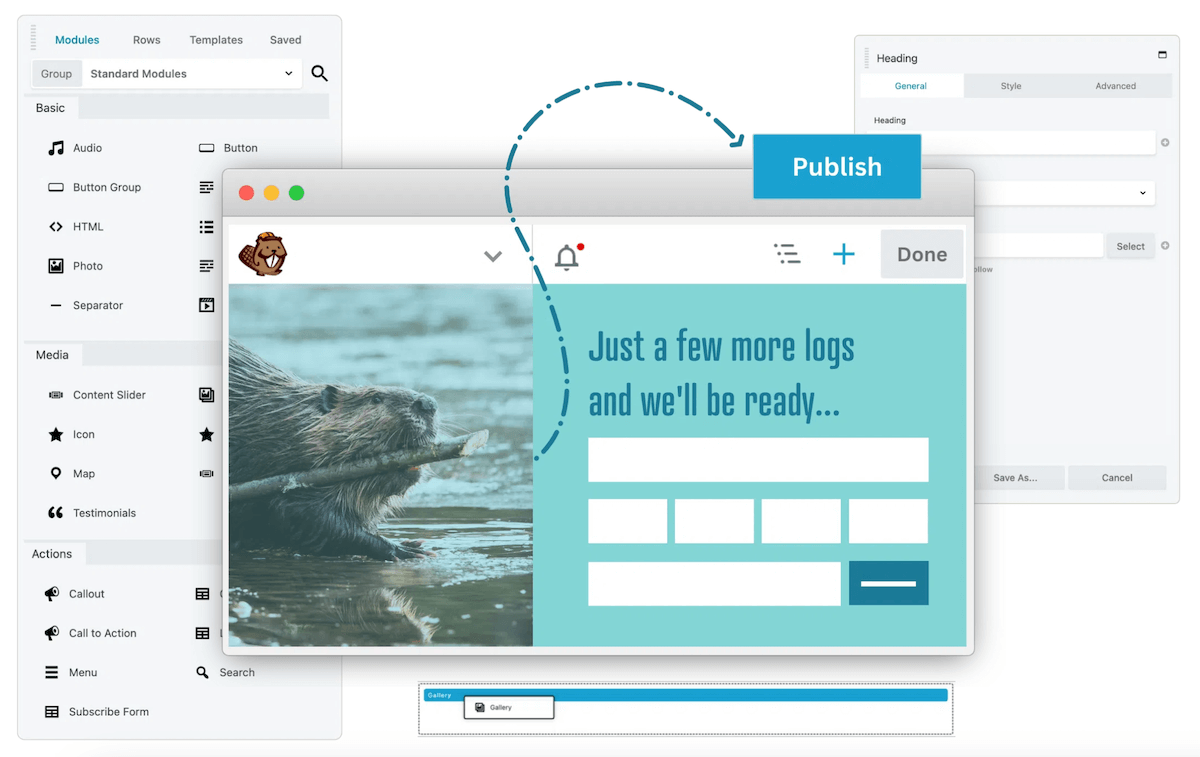Image resolution: width=1200 pixels, height=757 pixels.
Task: Click the wide top input in the form
Action: click(x=758, y=459)
